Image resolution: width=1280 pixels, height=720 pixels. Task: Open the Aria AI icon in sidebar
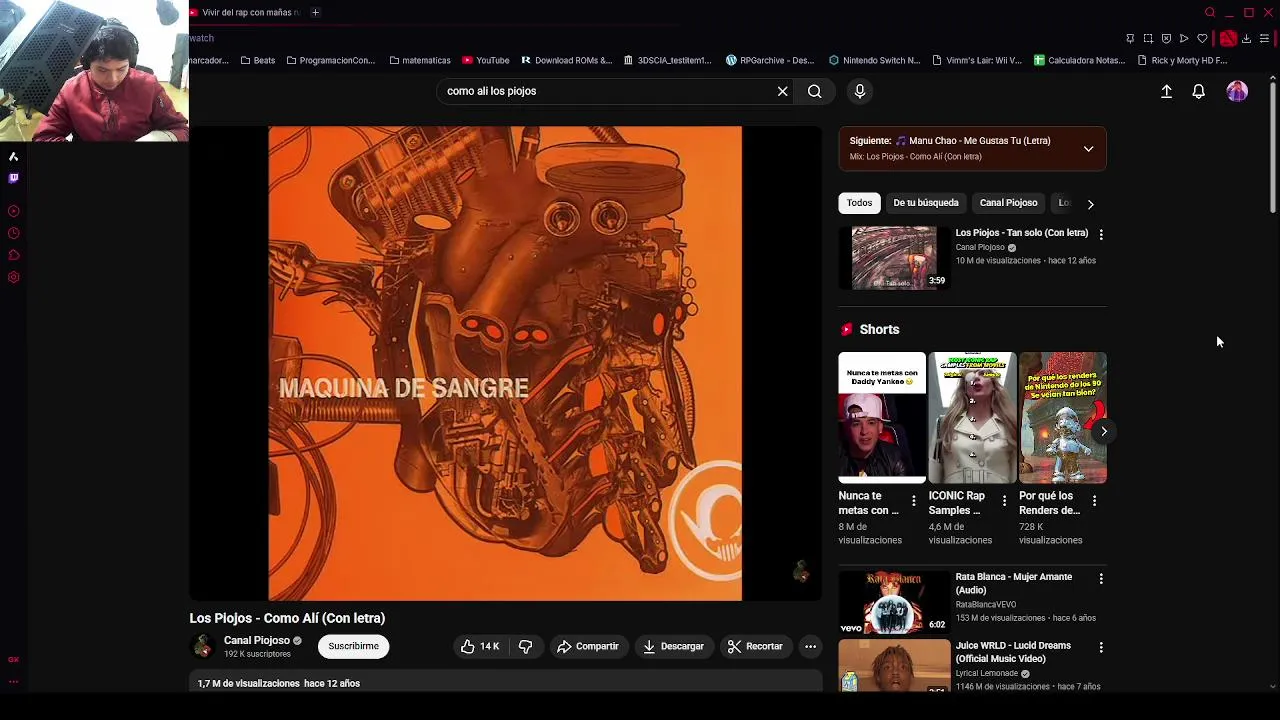click(x=13, y=156)
